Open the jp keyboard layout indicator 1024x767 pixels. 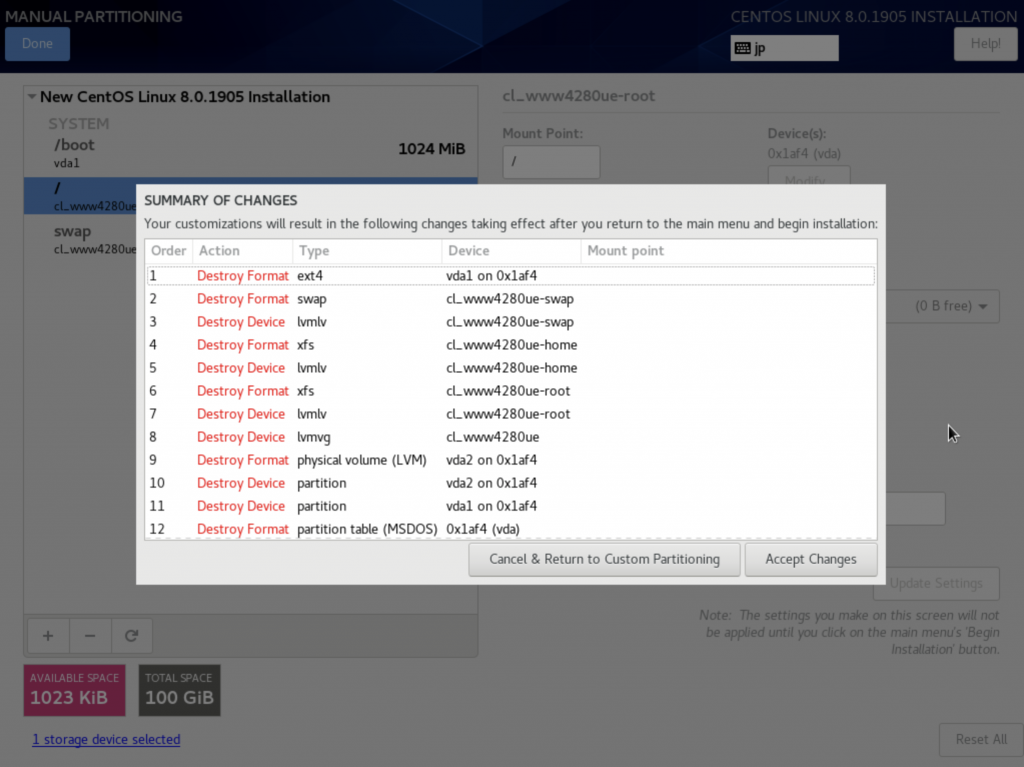[x=784, y=48]
